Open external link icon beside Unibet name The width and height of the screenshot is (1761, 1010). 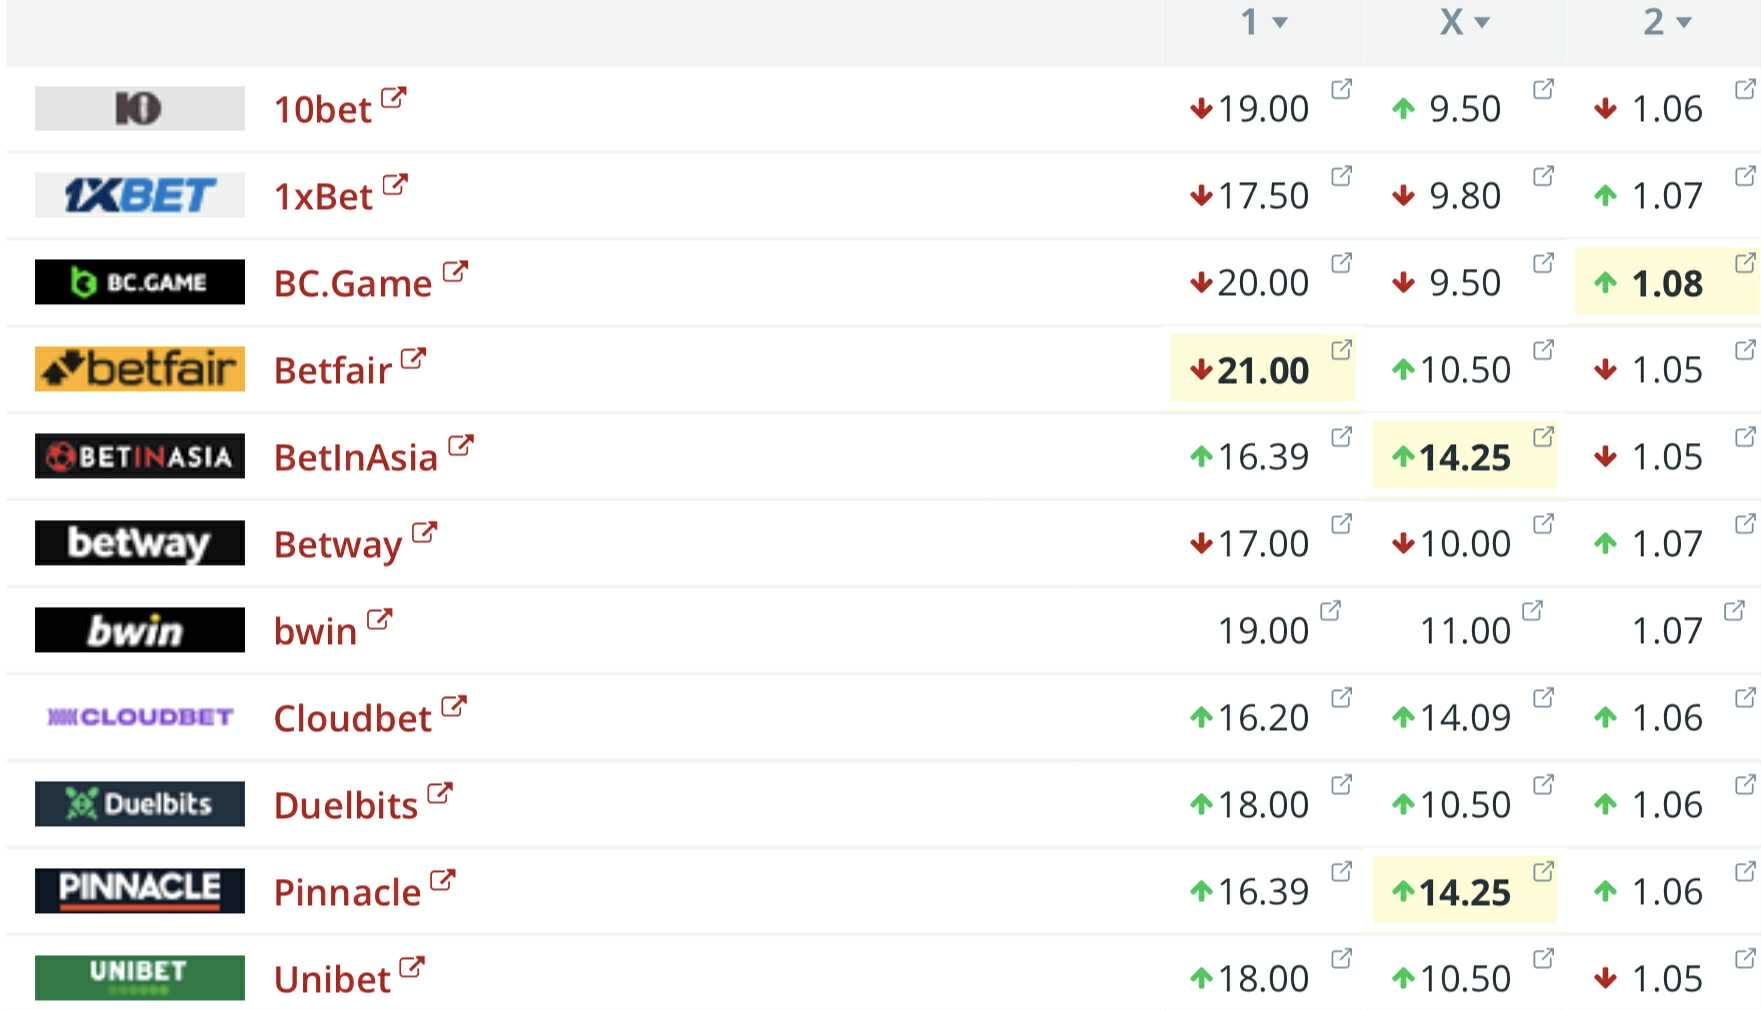(412, 967)
